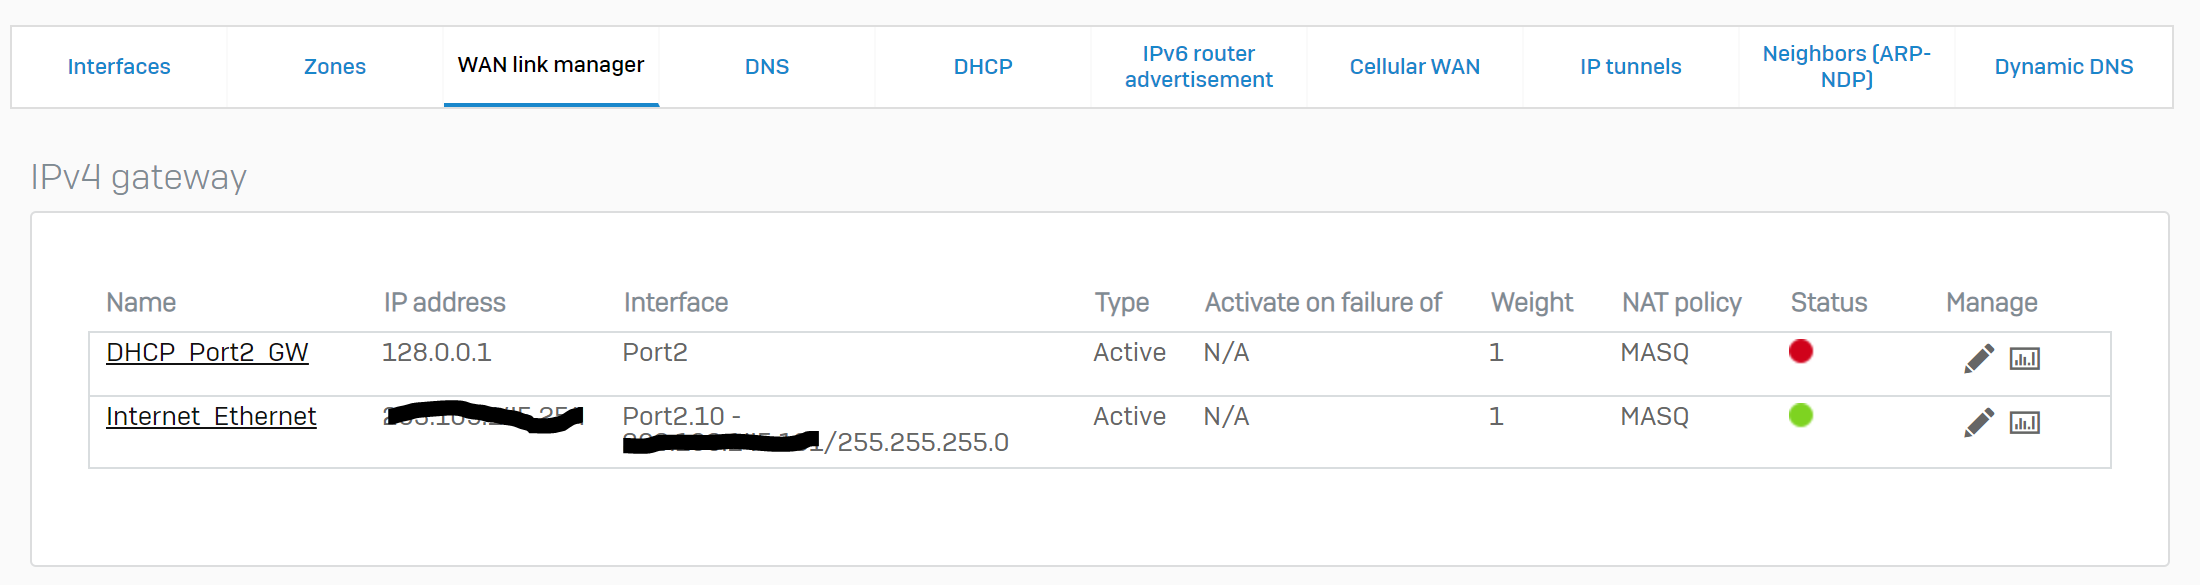This screenshot has height=585, width=2200.
Task: Go to the DNS tab
Action: pos(767,67)
